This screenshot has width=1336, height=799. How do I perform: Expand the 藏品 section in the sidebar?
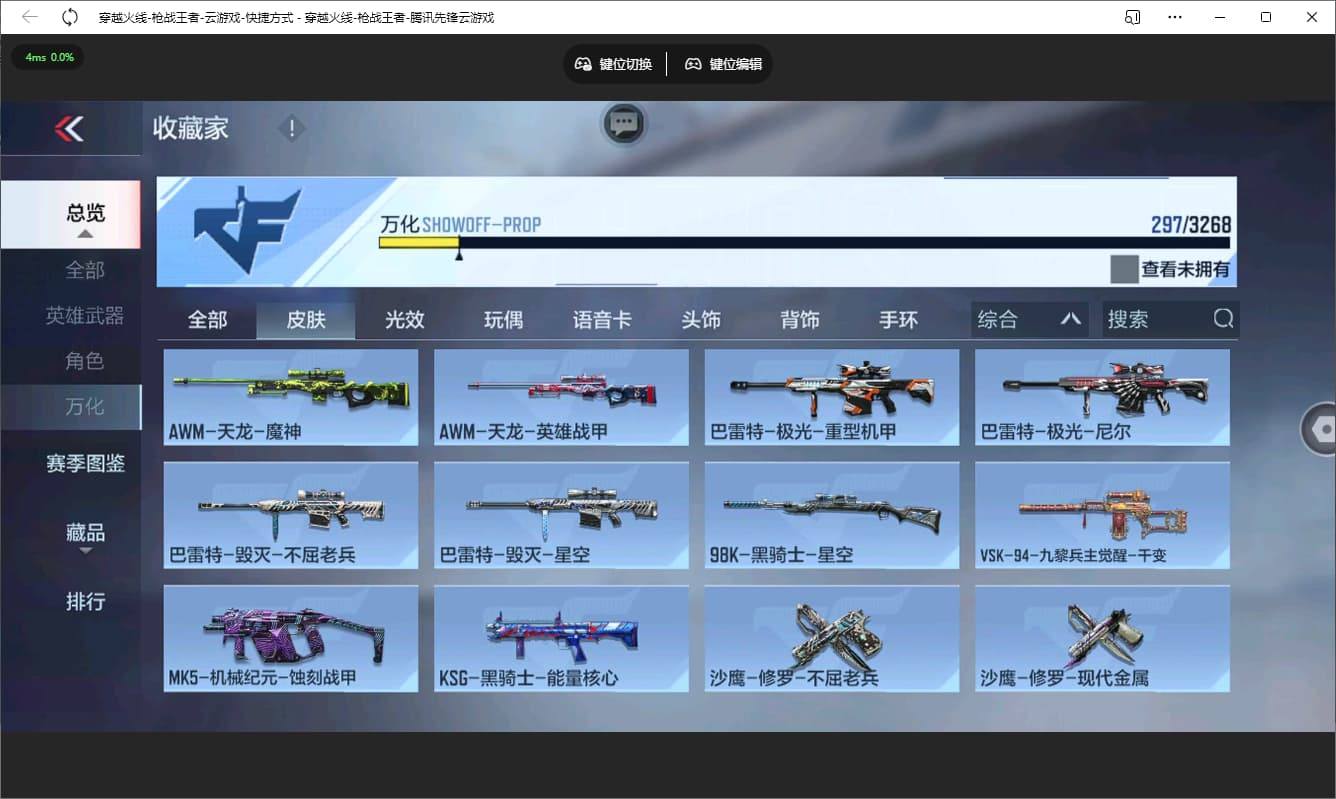[85, 533]
